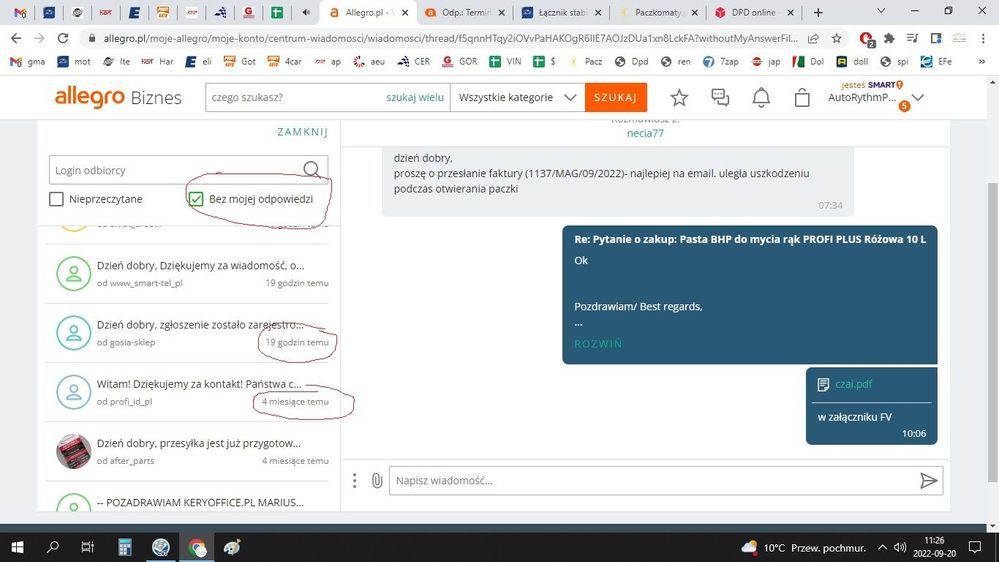Open the Windows notification center icon
Image resolution: width=999 pixels, height=562 pixels.
(975, 547)
